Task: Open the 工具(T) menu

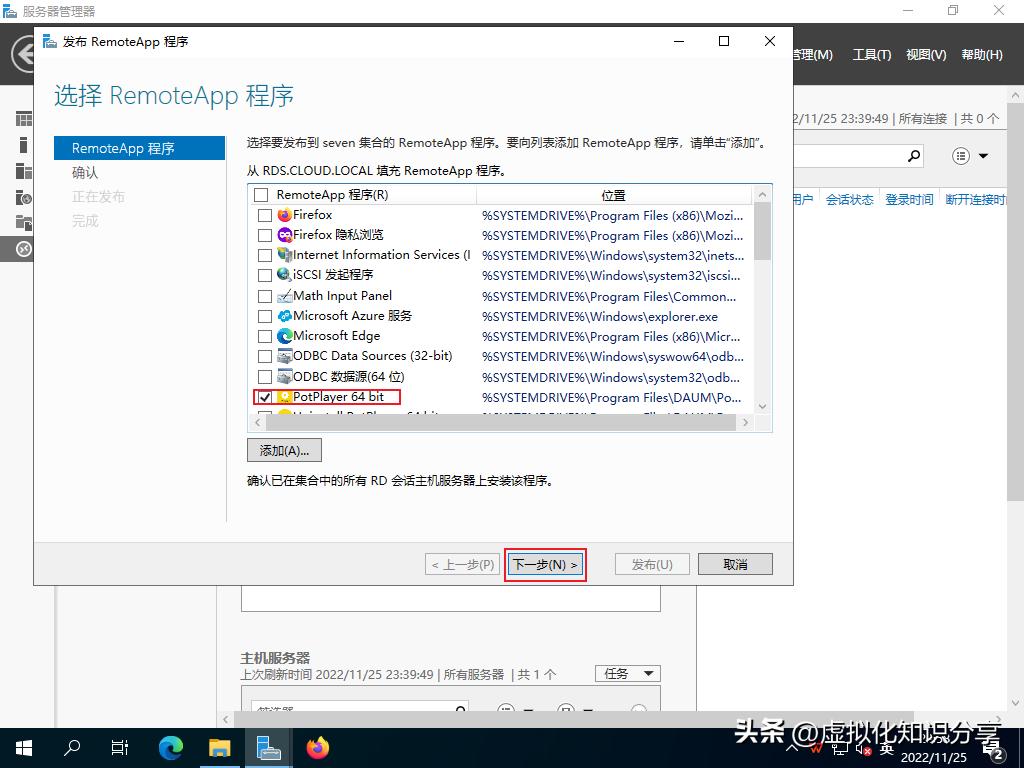Action: [871, 55]
